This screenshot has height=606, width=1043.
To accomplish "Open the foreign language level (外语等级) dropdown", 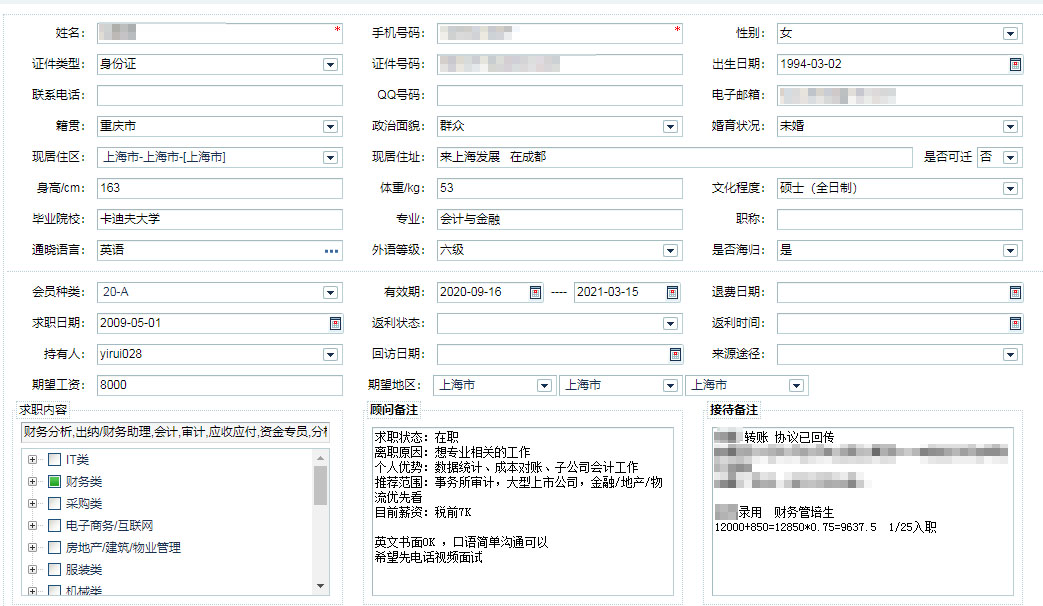I will click(670, 251).
